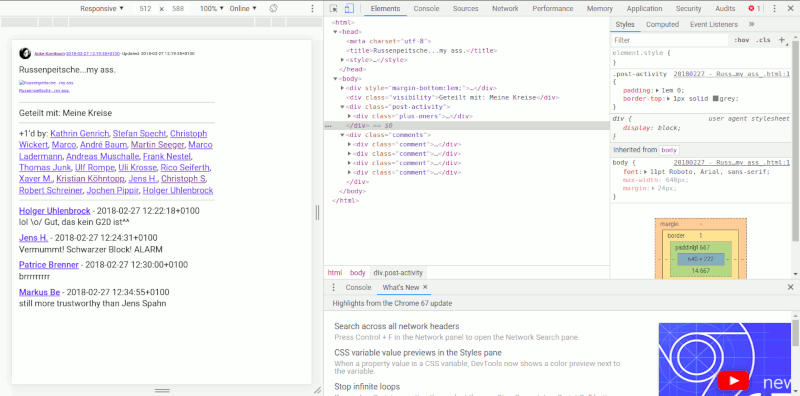This screenshot has width=800, height=396.
Task: Click the viewport height field 588
Action: (x=178, y=9)
